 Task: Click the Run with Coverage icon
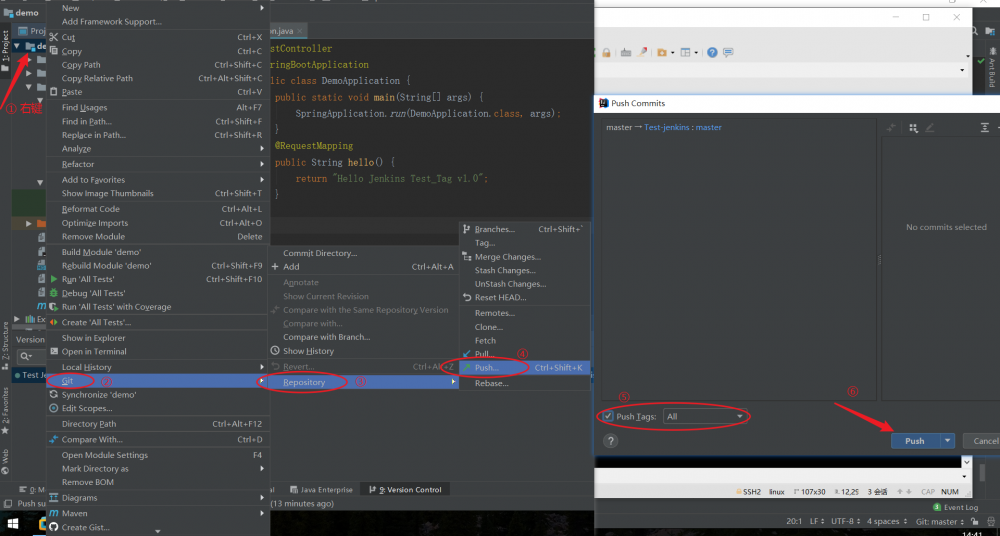coord(54,307)
